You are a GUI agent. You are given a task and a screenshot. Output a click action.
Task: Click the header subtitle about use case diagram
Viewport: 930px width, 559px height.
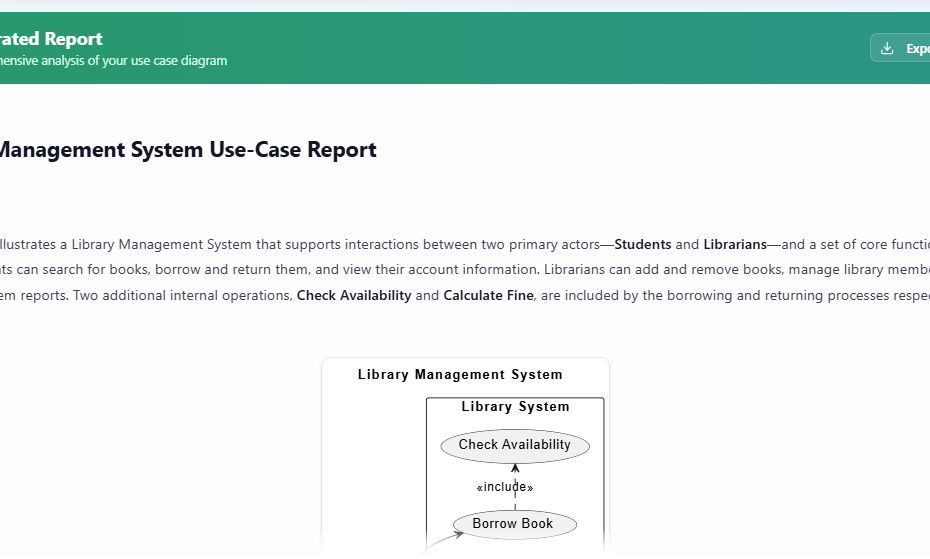tap(113, 61)
